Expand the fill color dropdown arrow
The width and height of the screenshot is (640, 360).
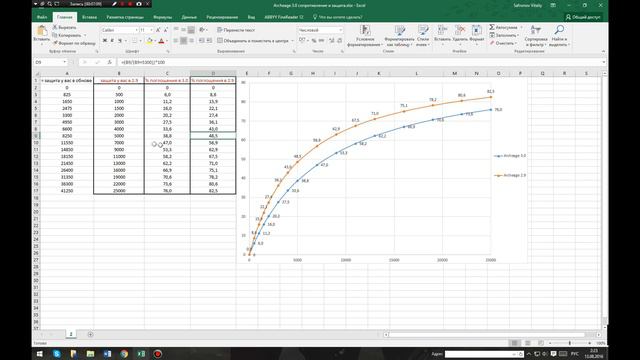(x=155, y=41)
